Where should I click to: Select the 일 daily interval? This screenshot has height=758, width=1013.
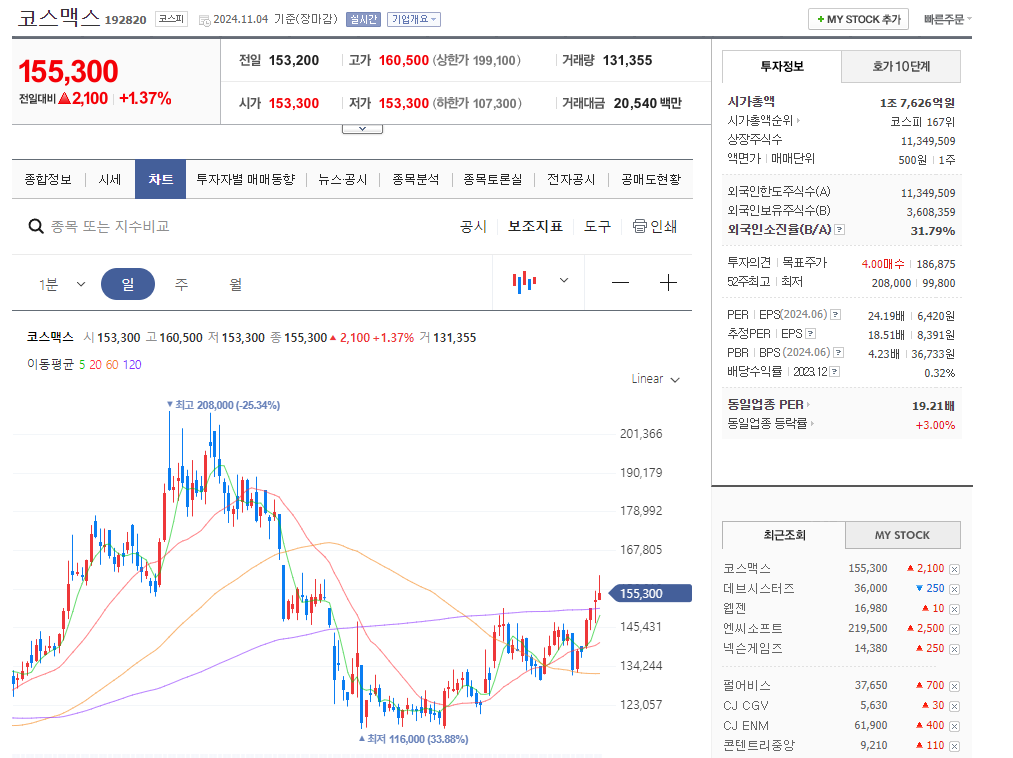[128, 284]
